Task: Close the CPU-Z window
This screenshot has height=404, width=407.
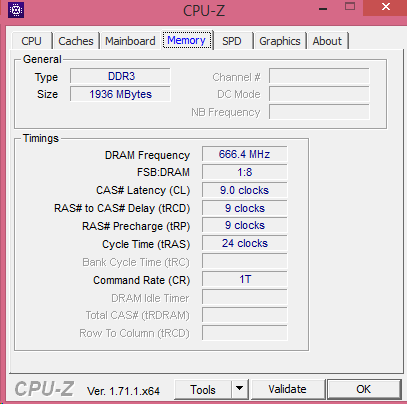Action: click(385, 7)
